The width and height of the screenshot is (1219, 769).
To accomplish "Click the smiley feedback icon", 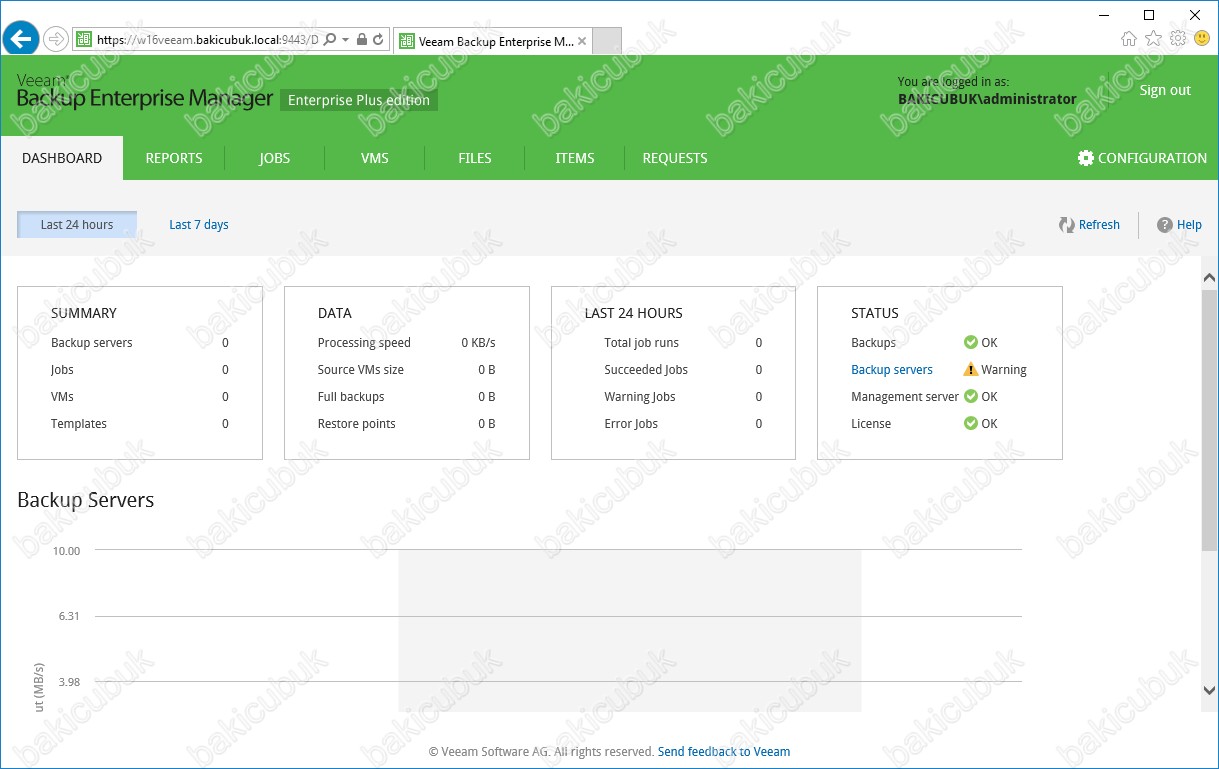I will pyautogui.click(x=1202, y=39).
